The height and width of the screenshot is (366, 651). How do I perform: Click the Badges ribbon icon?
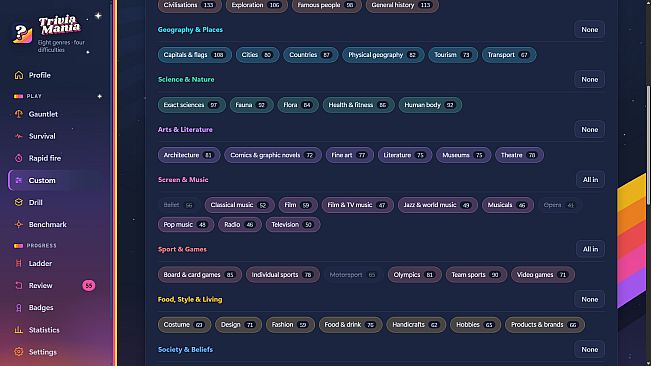tap(19, 307)
